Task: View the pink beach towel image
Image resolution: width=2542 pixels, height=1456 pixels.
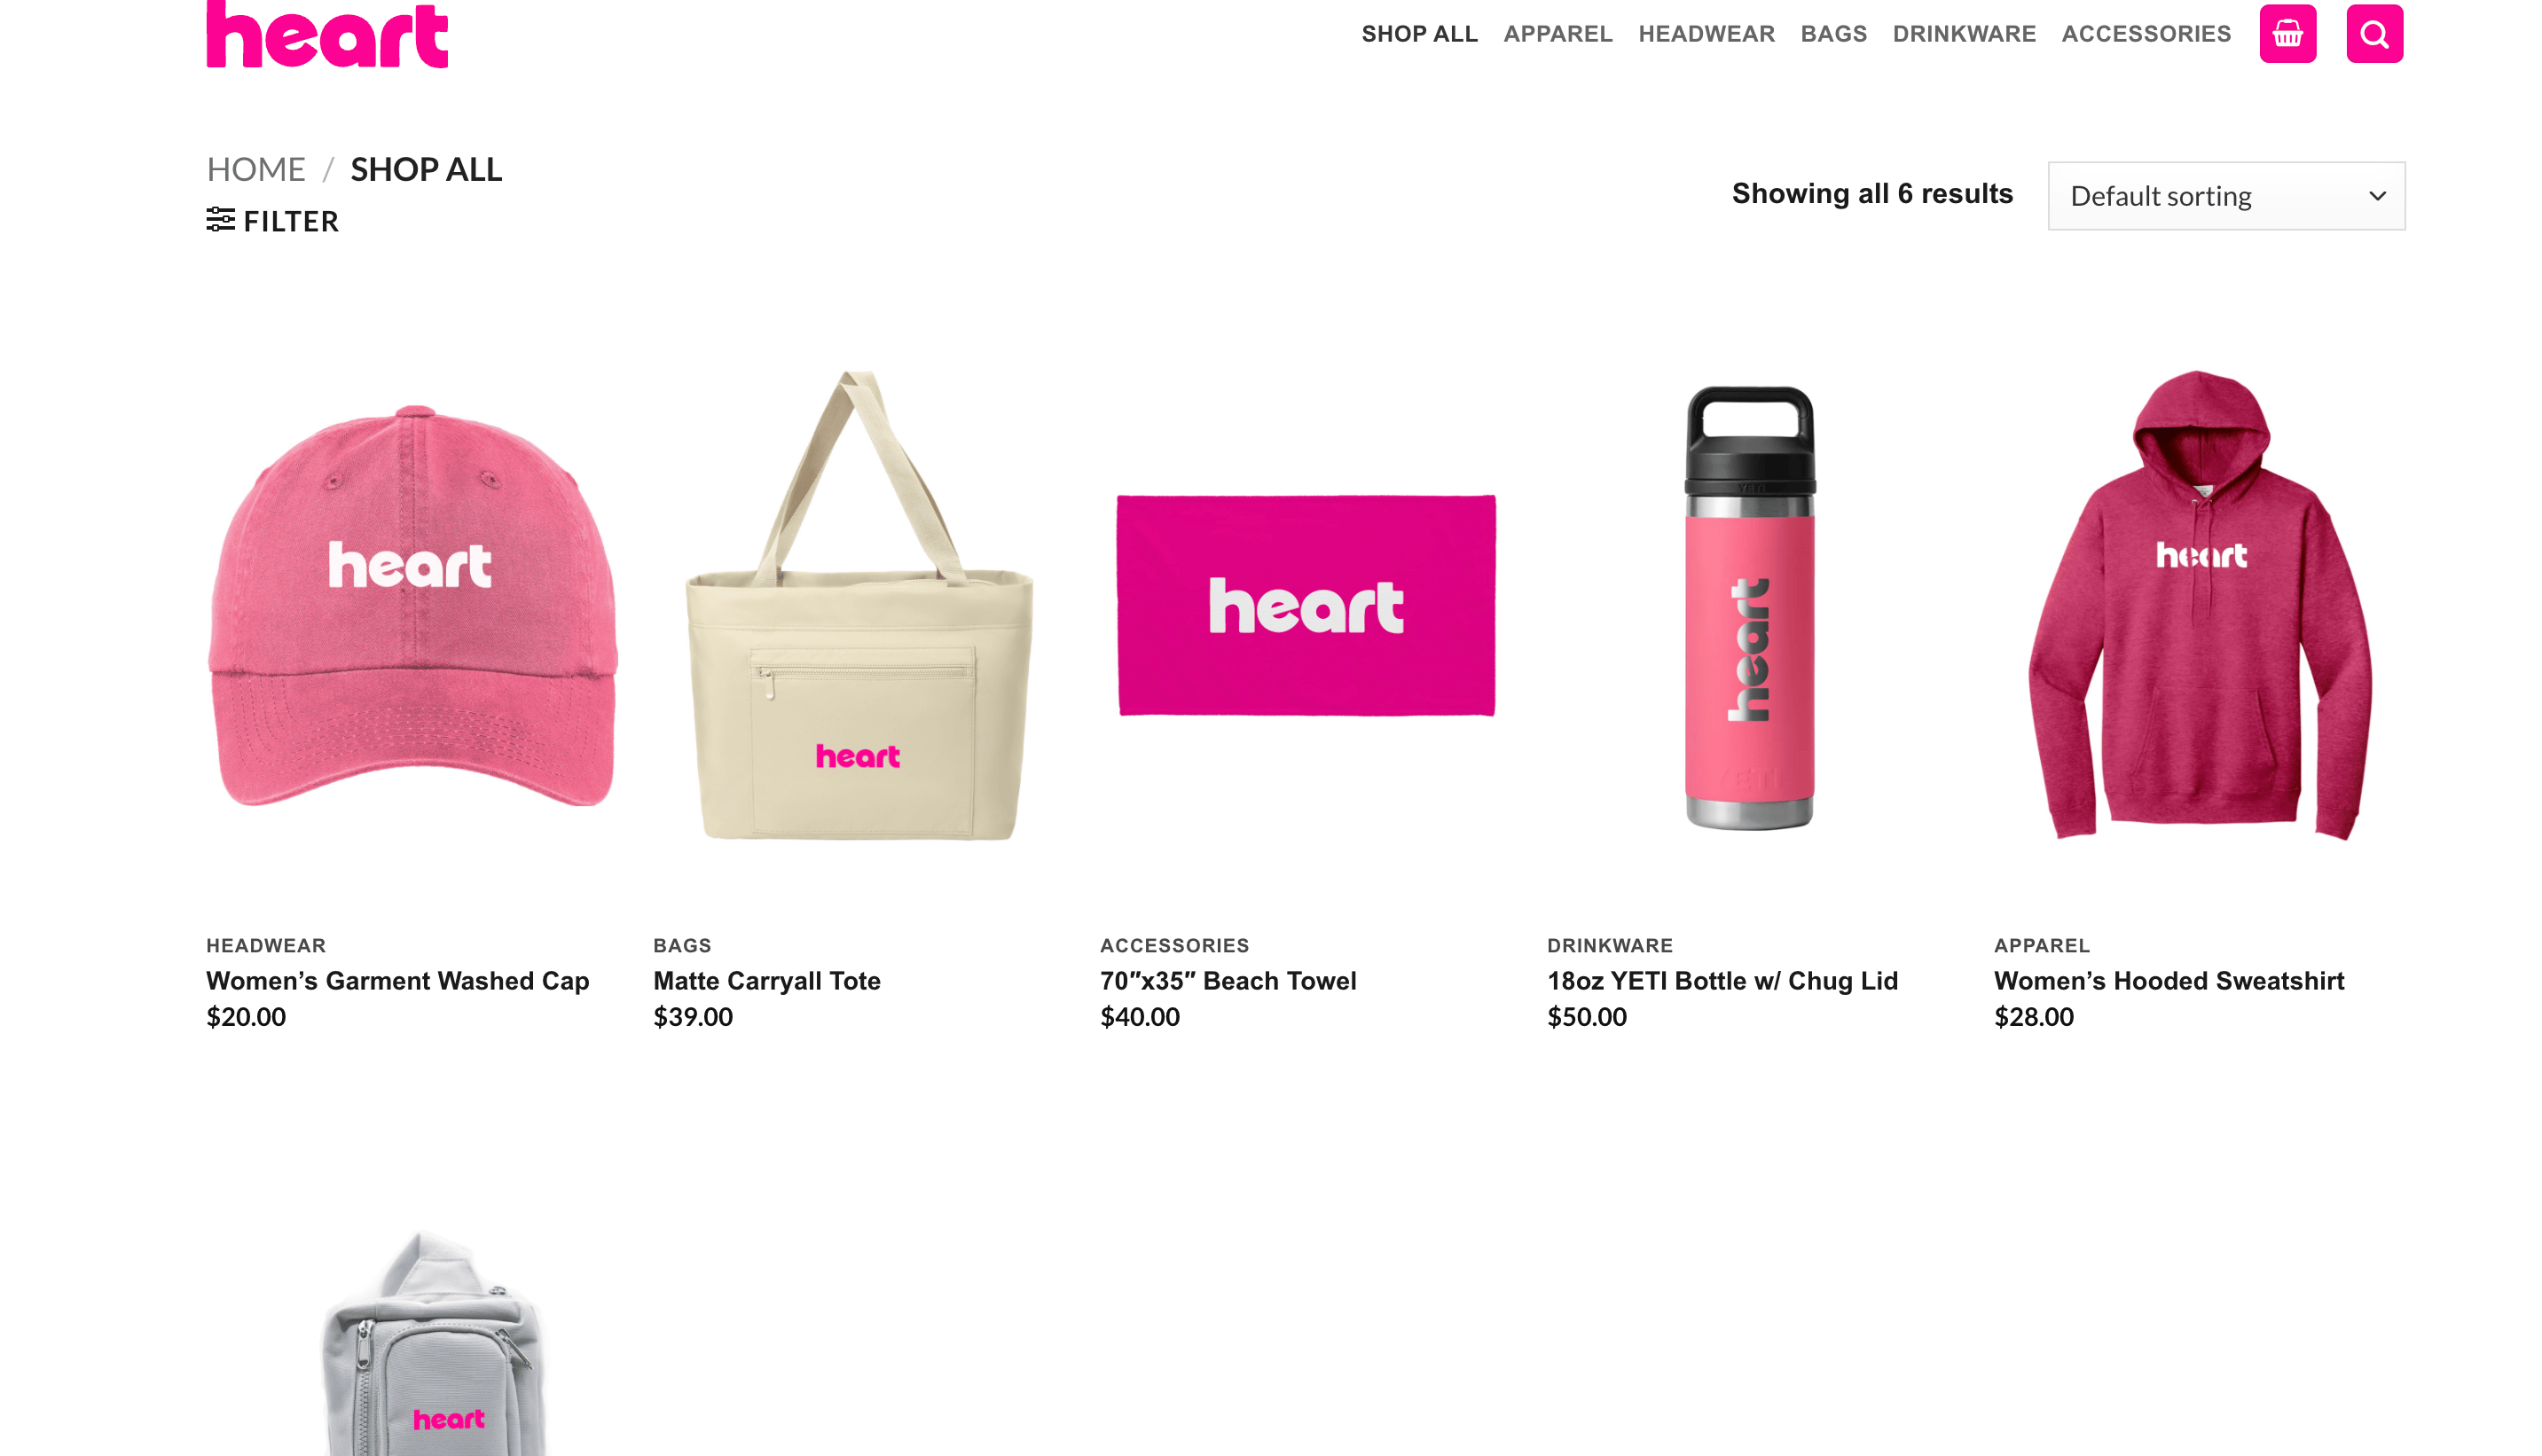Action: coord(1306,606)
